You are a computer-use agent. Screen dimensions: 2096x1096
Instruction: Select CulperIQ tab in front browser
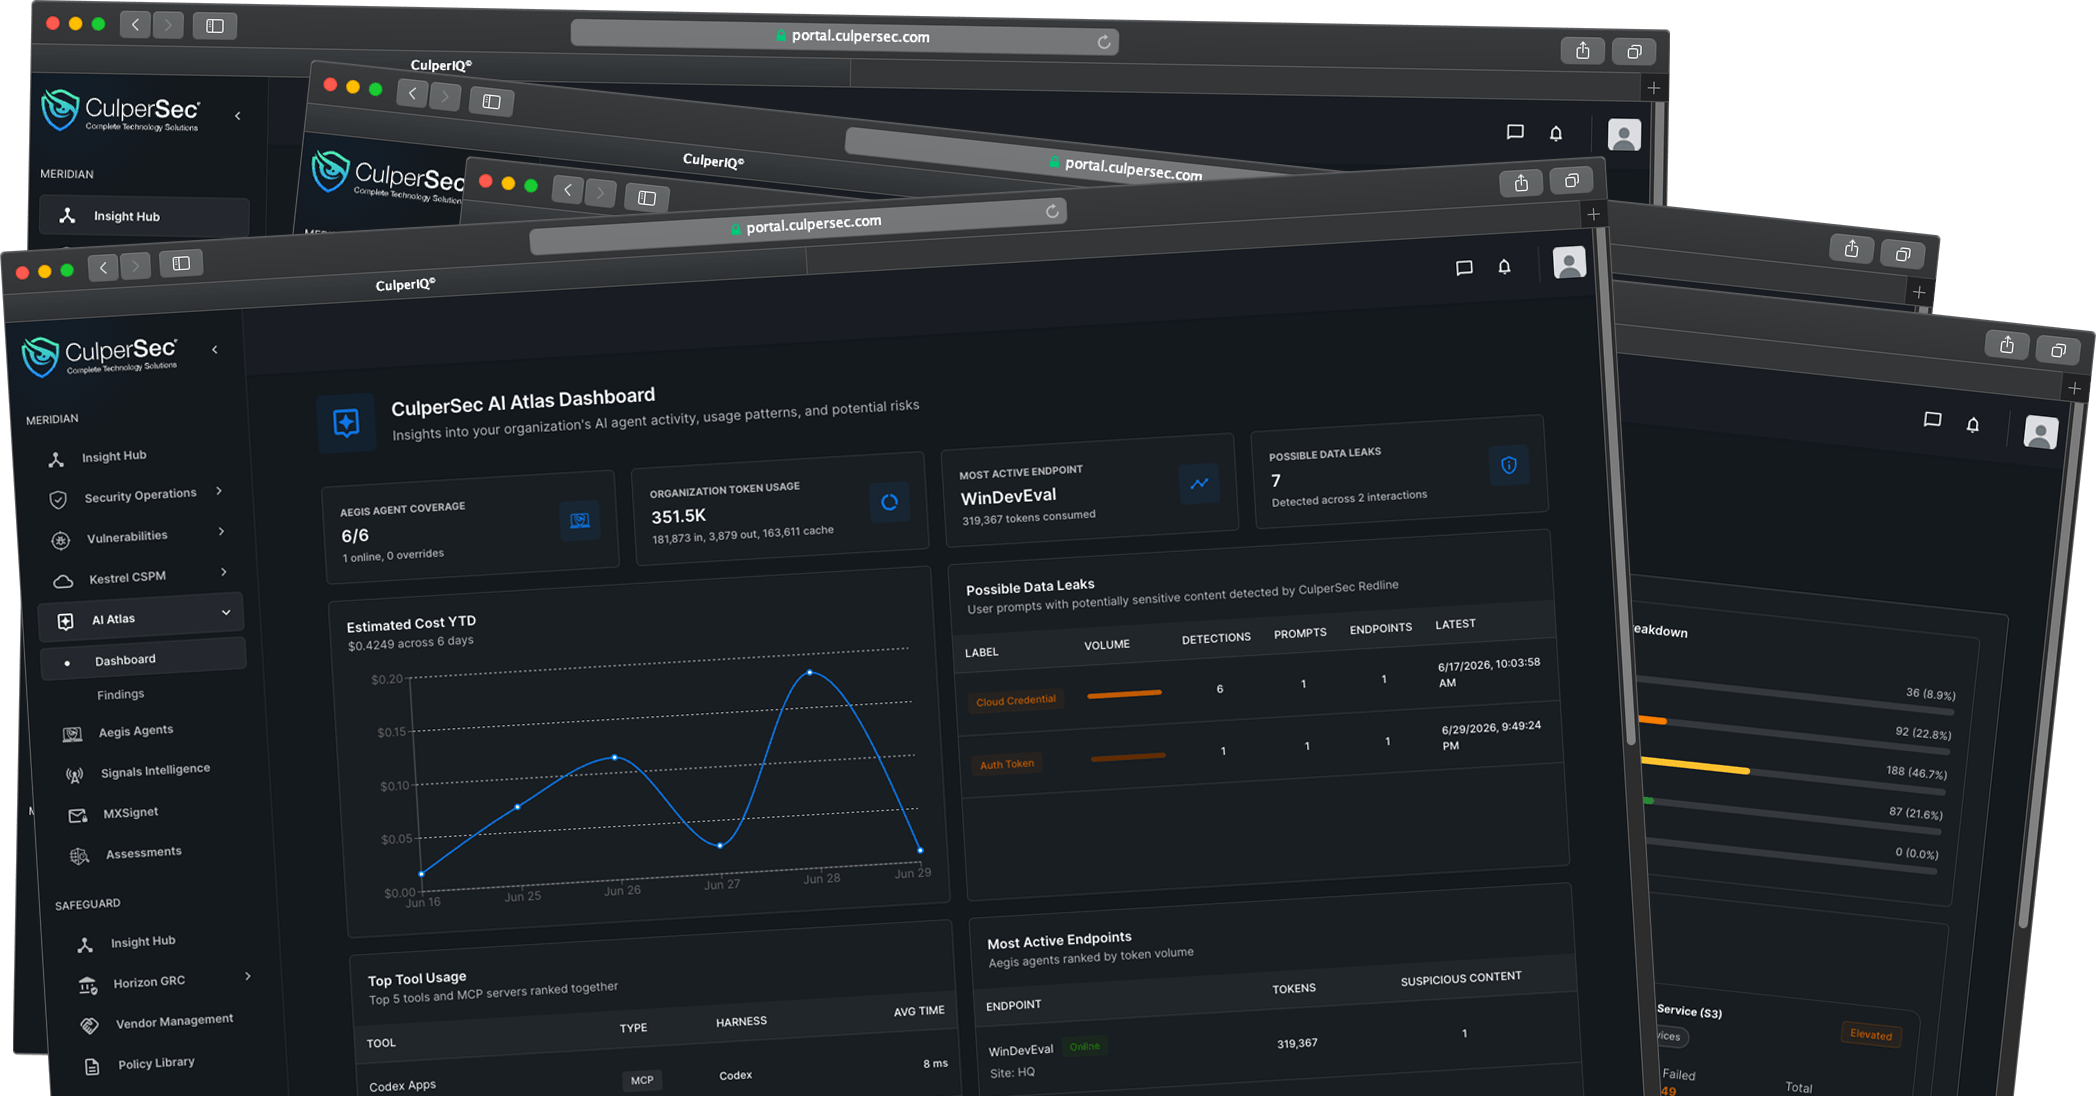point(405,285)
